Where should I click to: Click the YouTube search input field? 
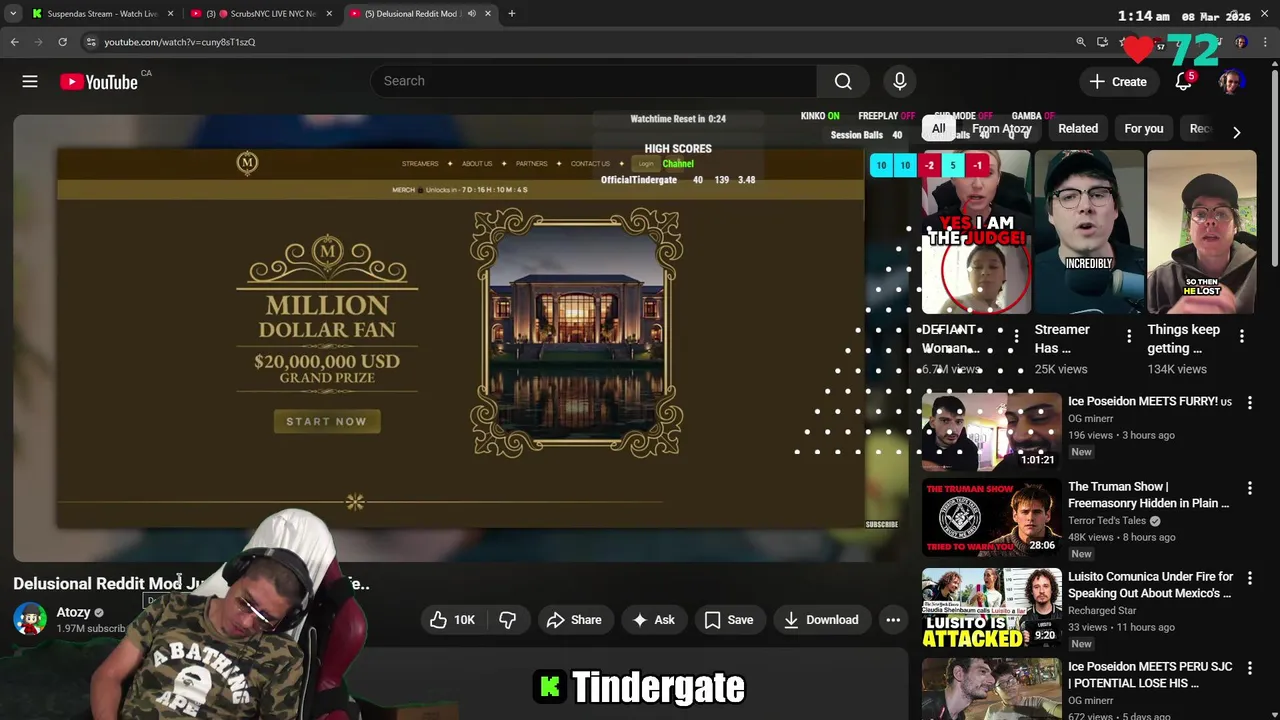[x=593, y=81]
